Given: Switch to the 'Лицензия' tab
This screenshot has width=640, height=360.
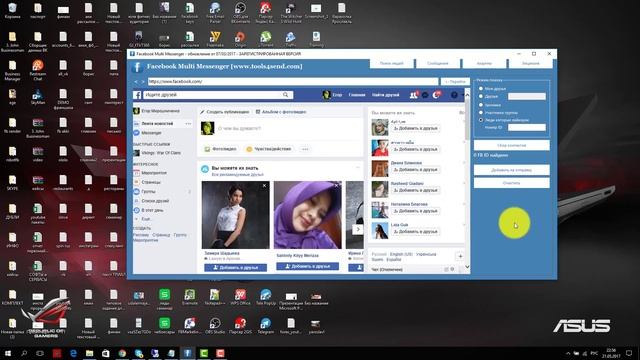Looking at the screenshot, I should click(531, 63).
